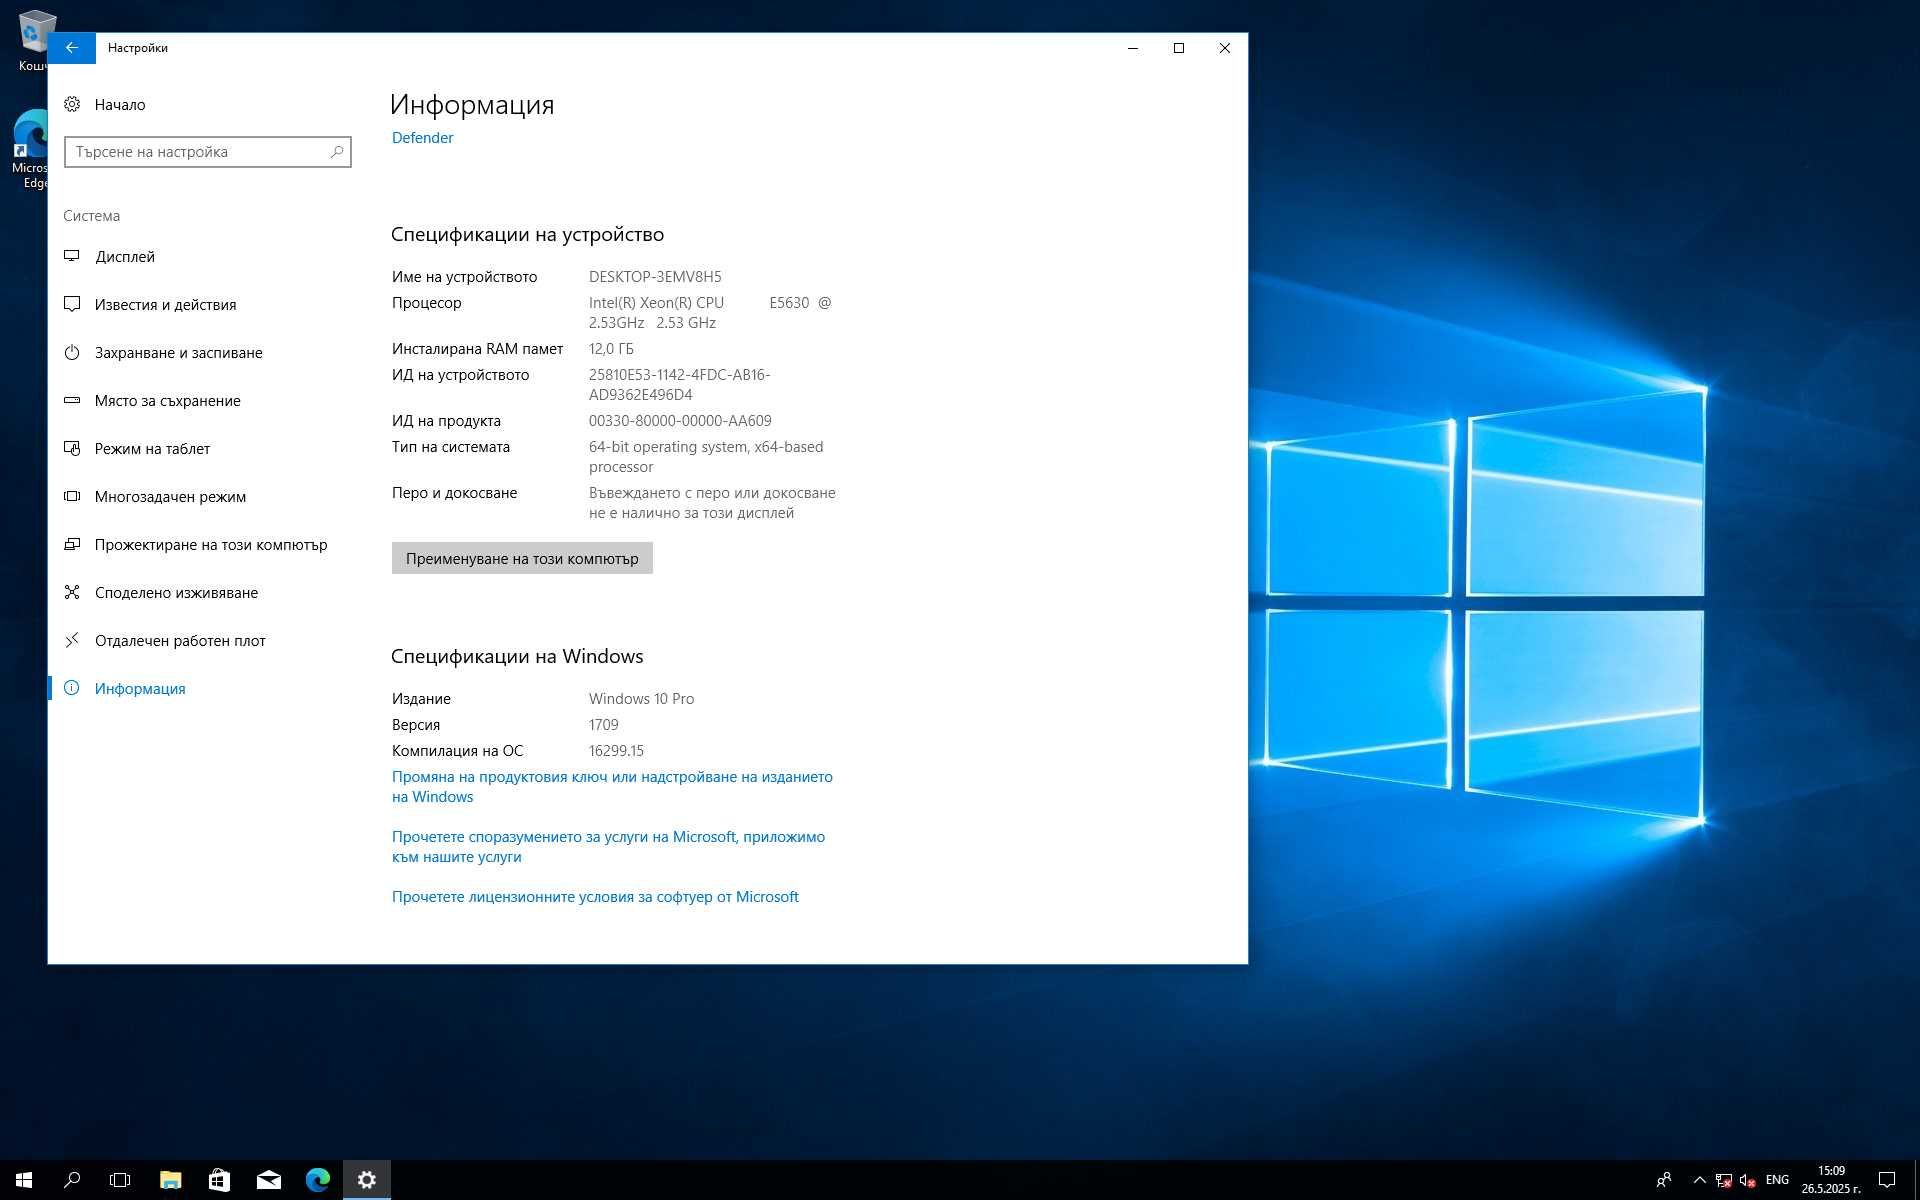Launch File Explorer from the taskbar
1920x1200 pixels.
pyautogui.click(x=170, y=1180)
